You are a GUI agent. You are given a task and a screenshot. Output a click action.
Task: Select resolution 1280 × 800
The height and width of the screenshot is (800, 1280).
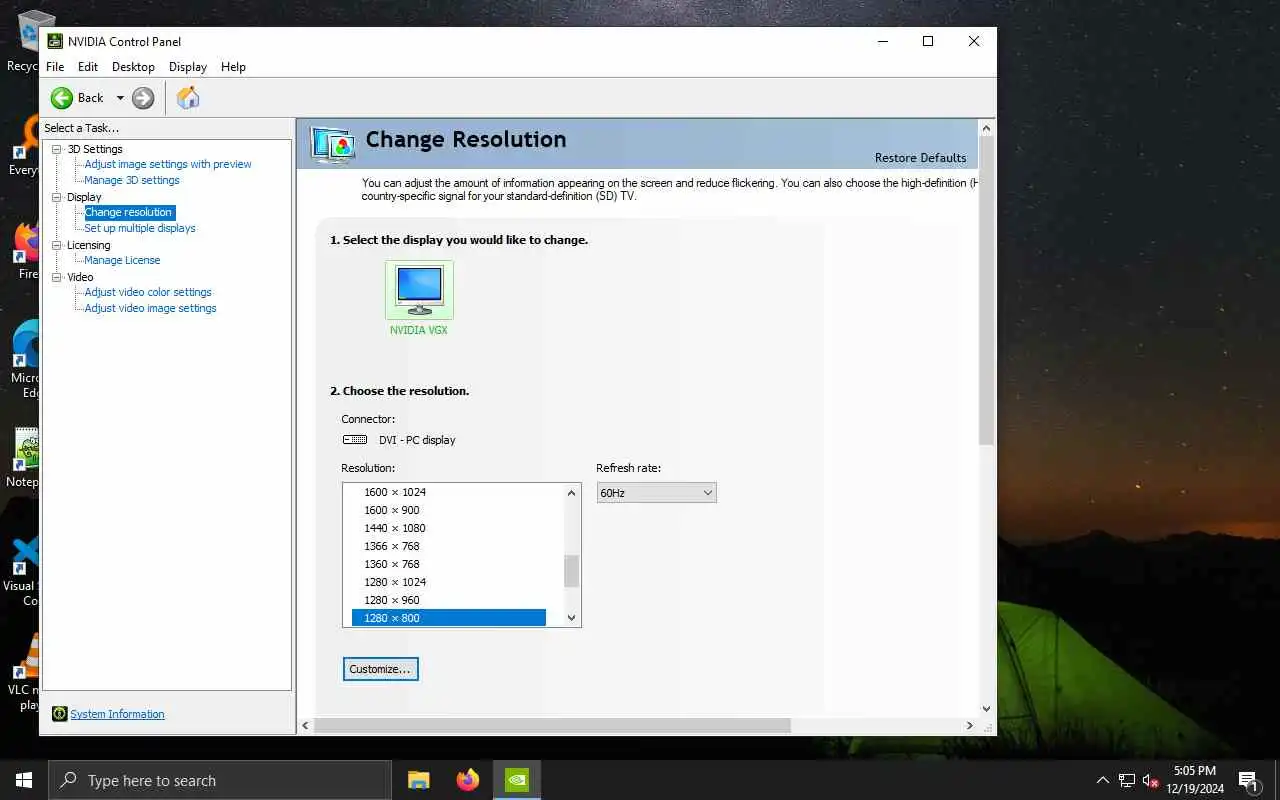449,618
